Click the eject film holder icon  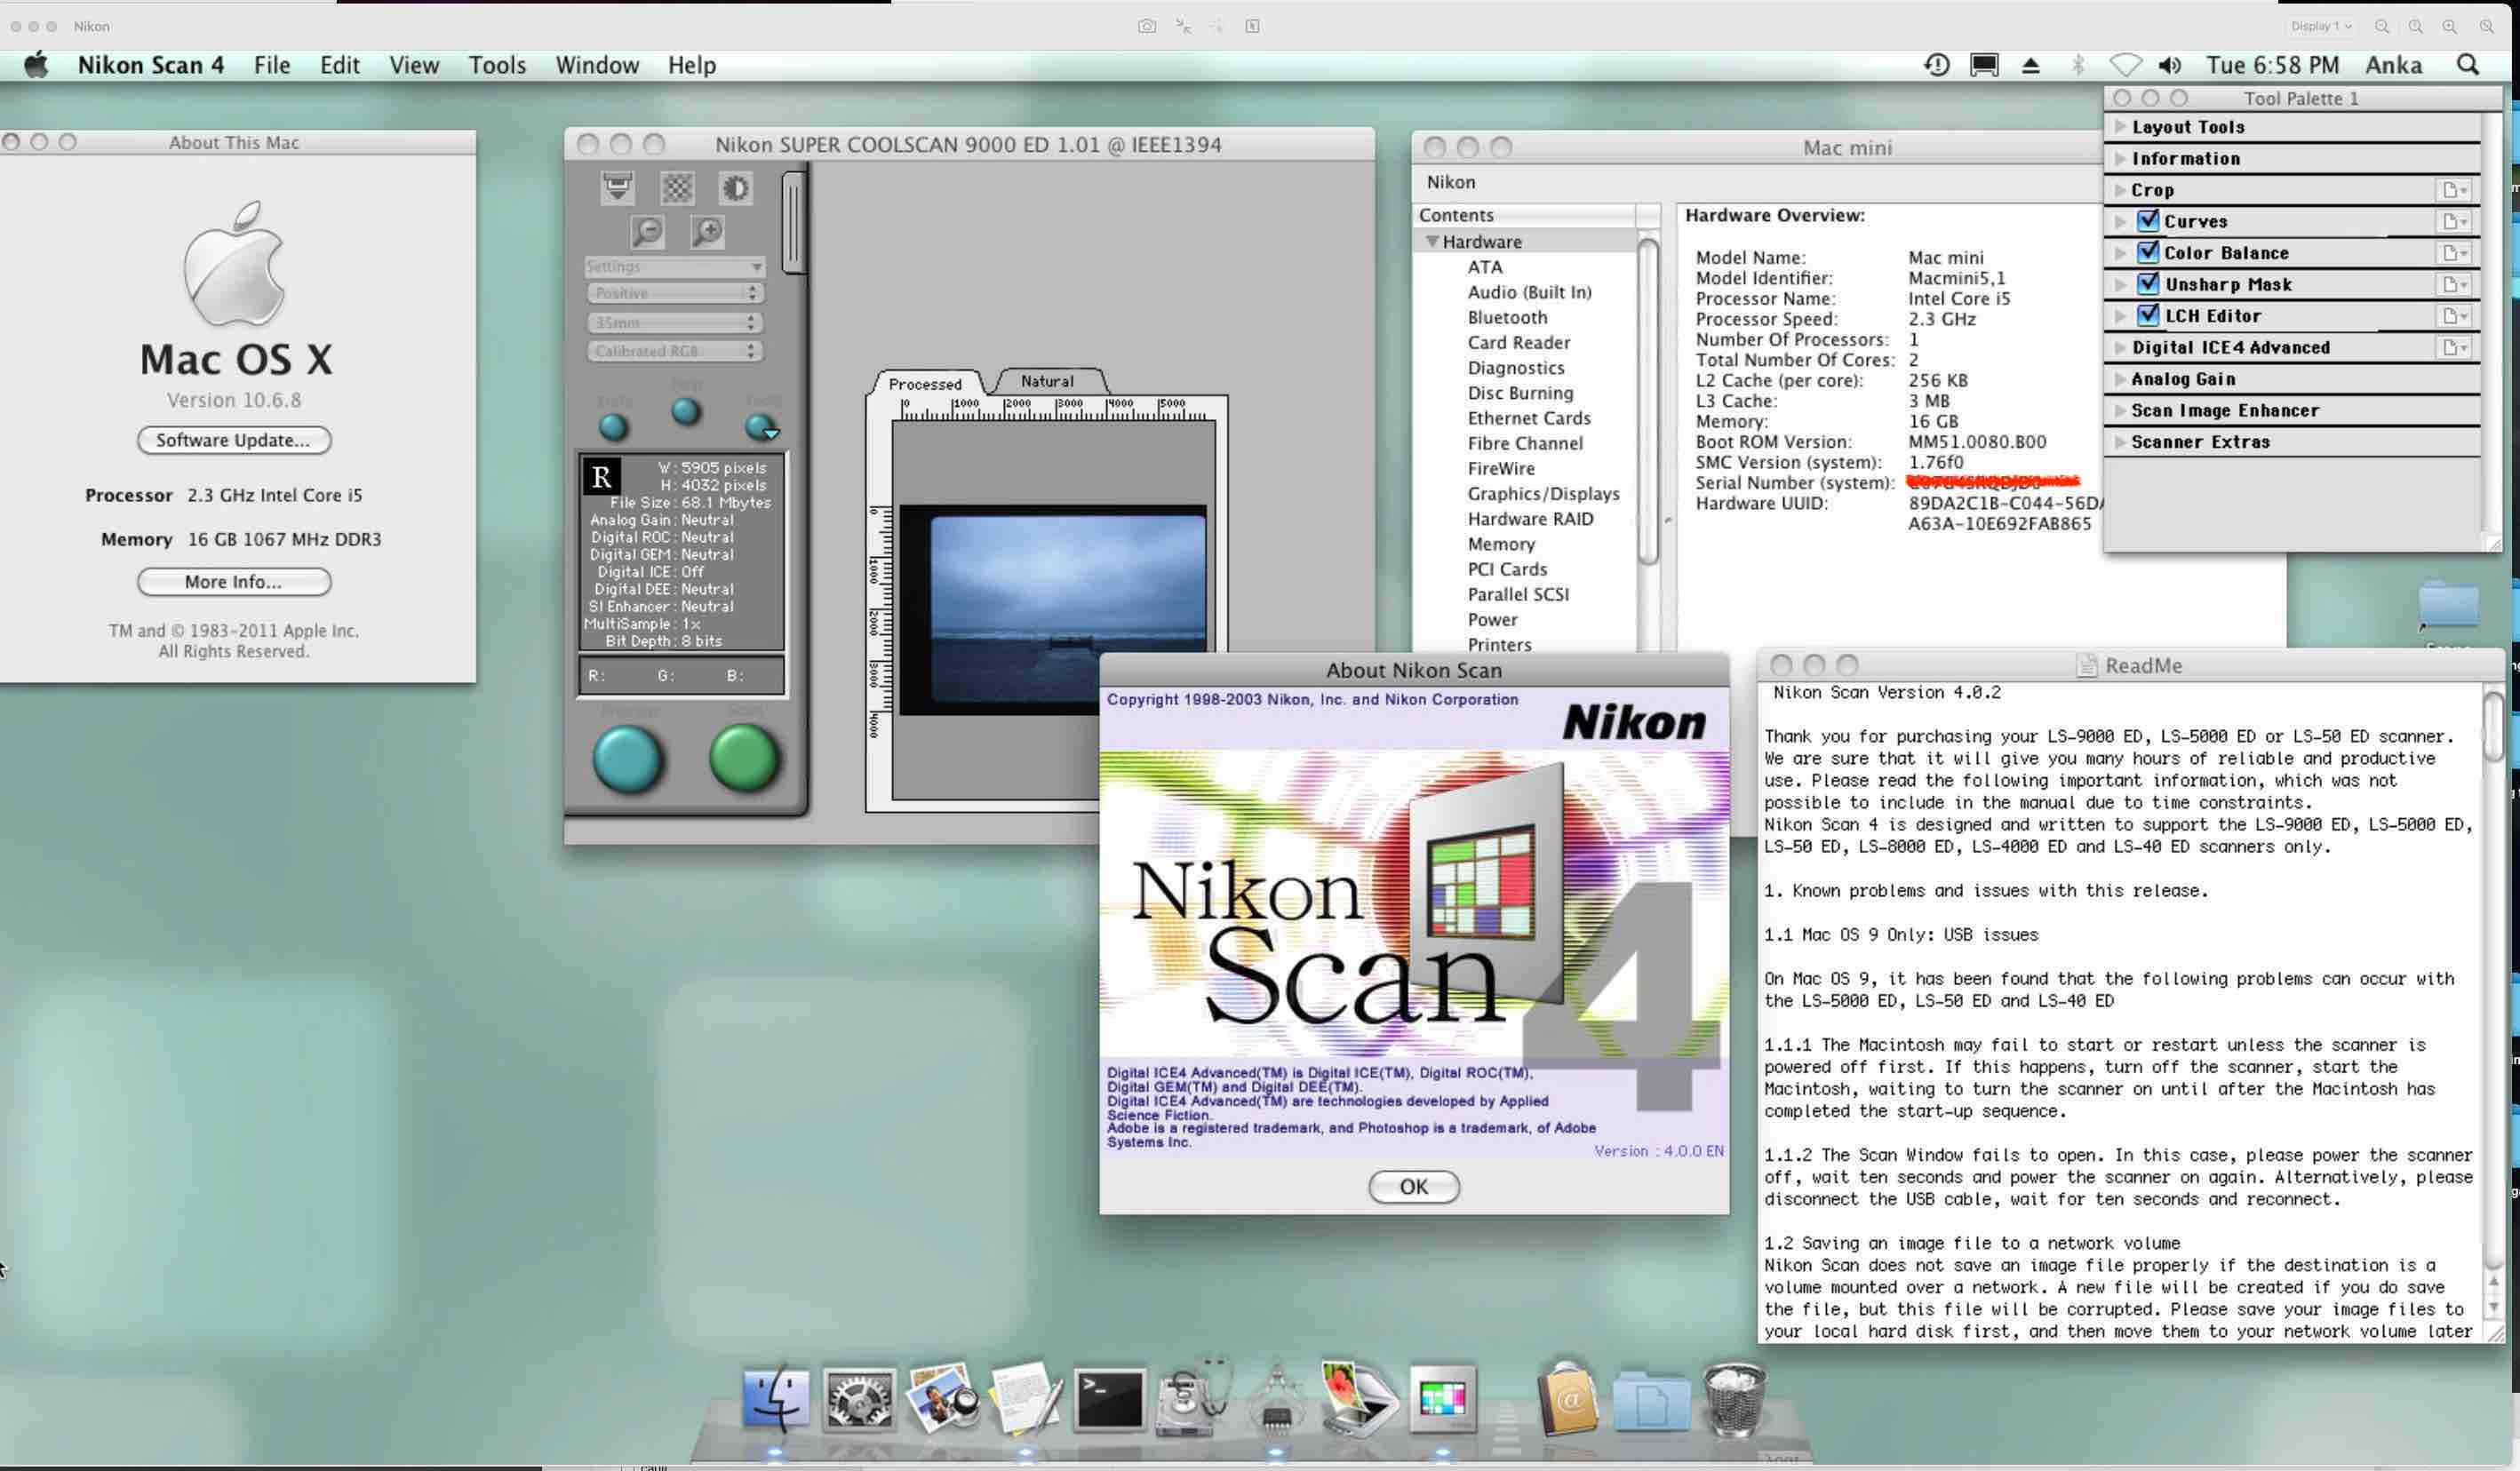617,187
